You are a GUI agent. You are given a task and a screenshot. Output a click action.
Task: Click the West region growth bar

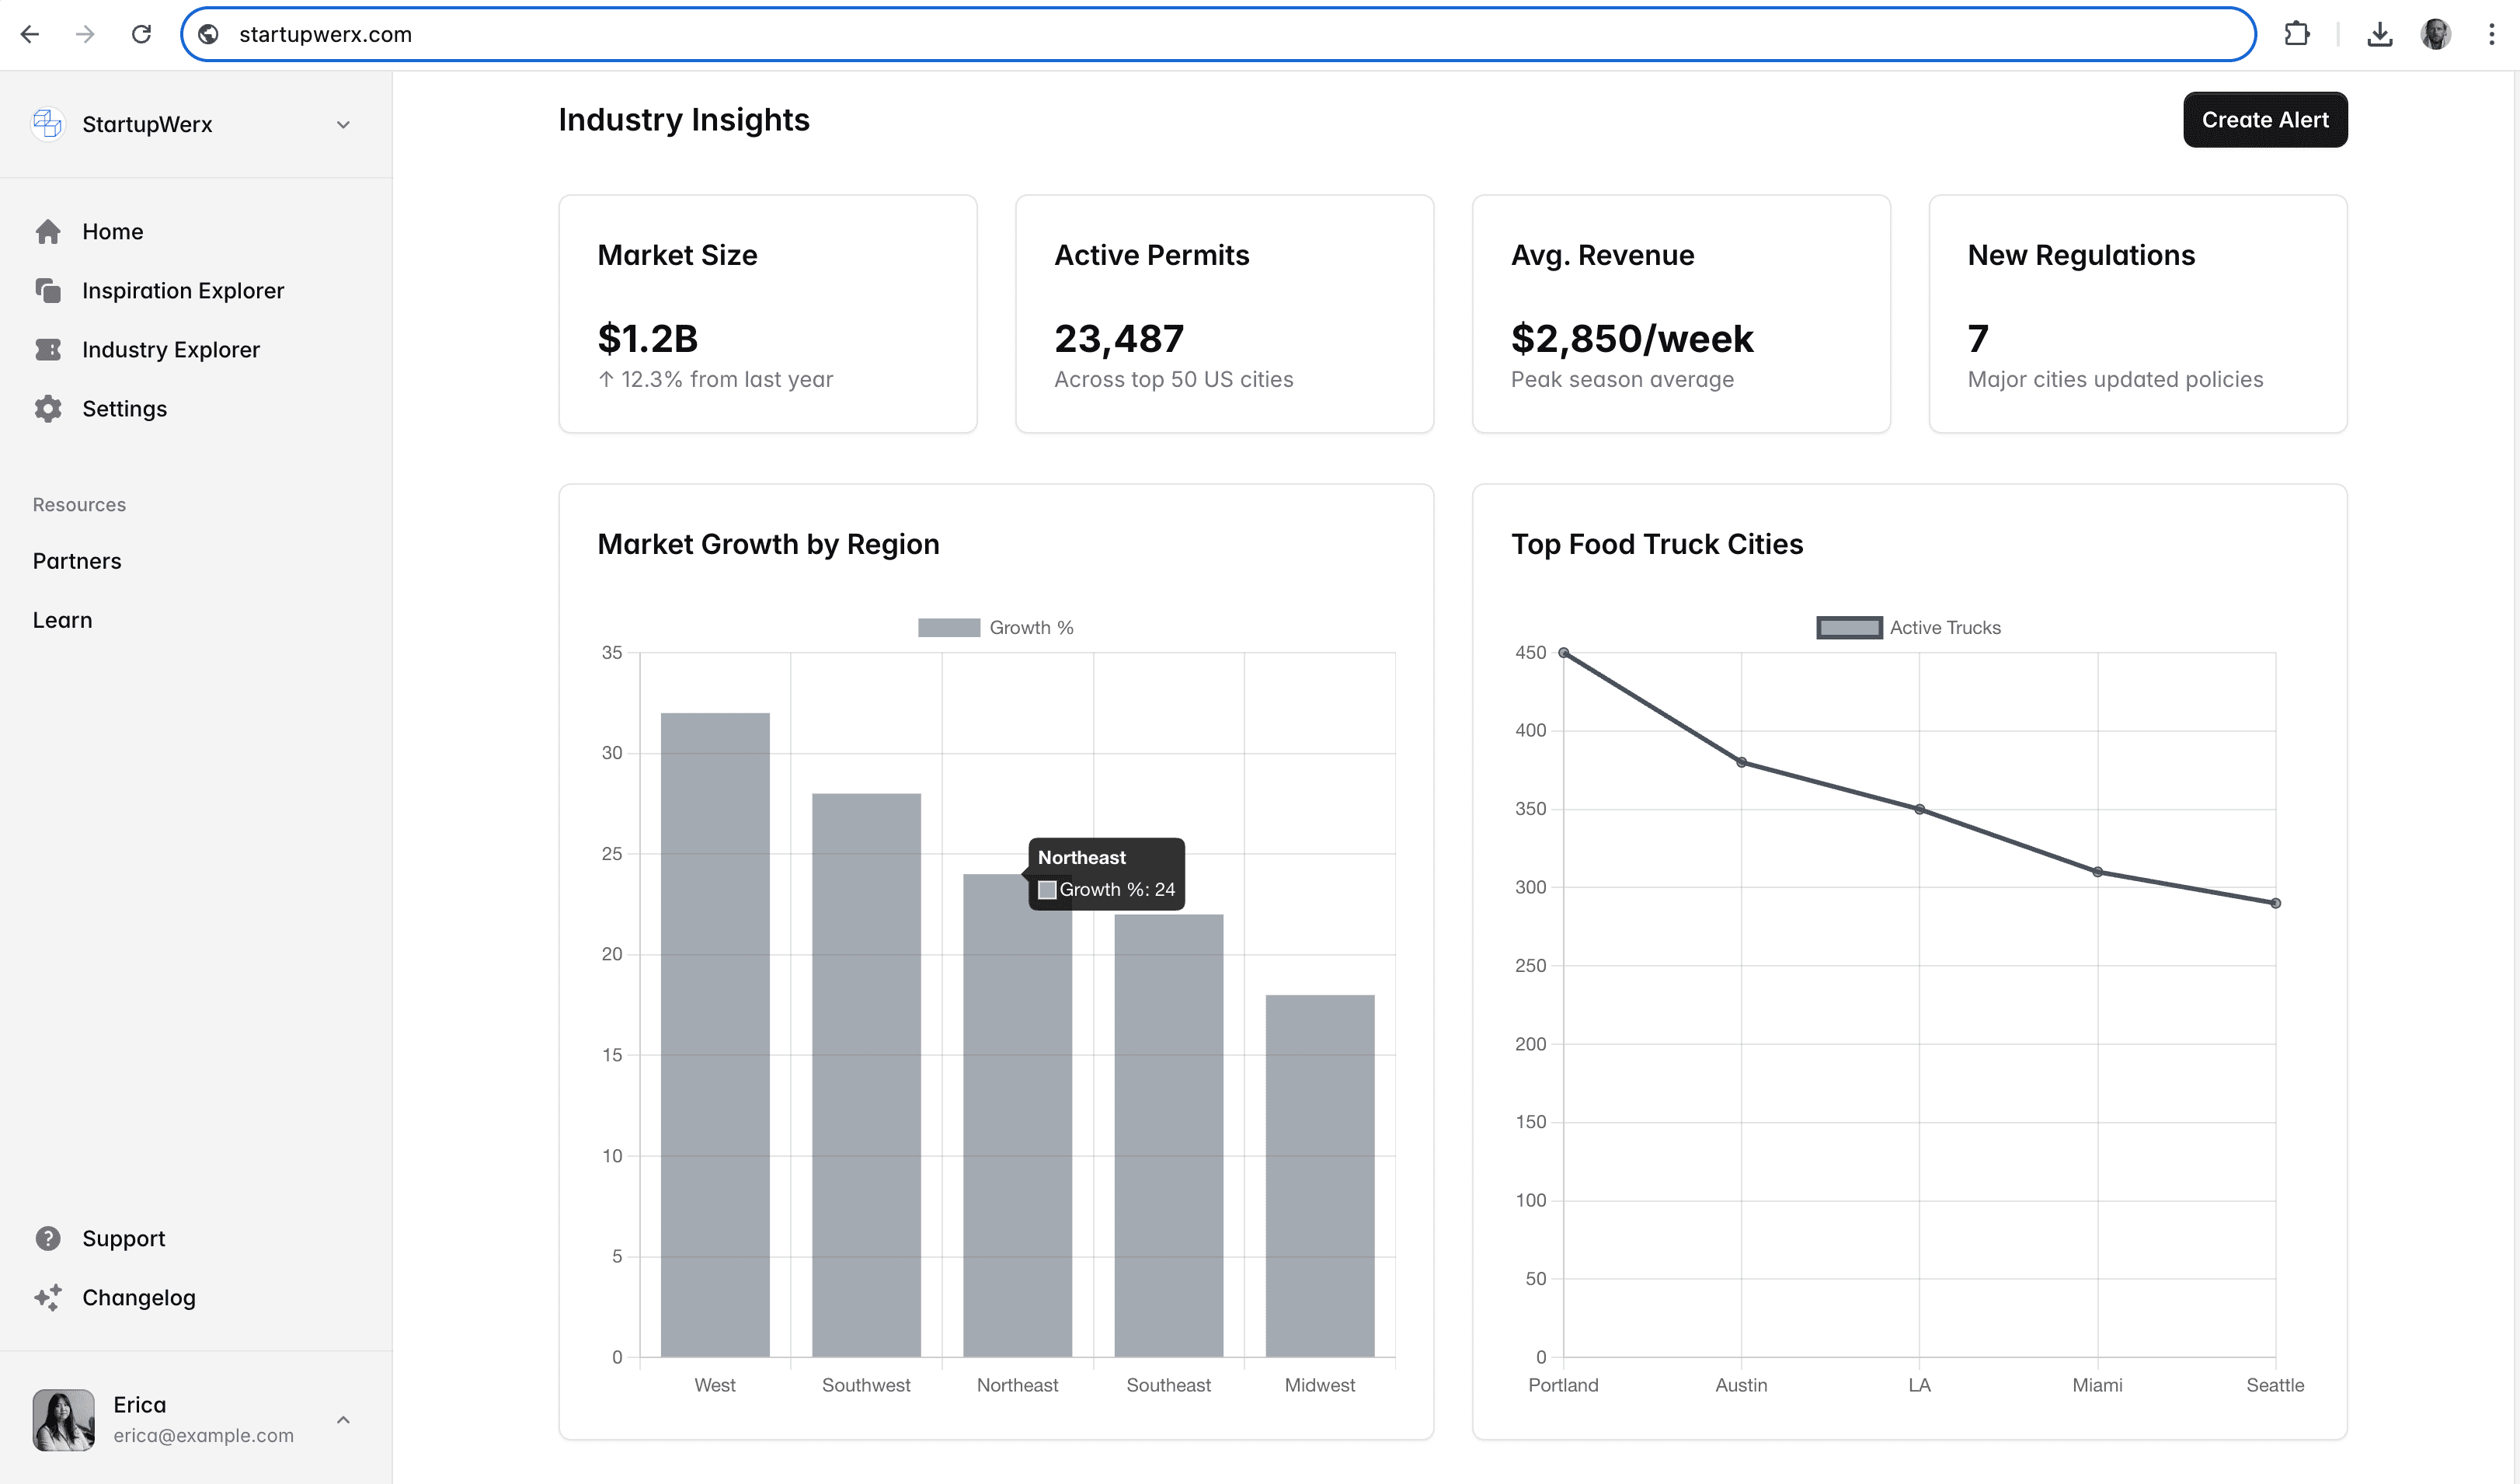point(715,1034)
